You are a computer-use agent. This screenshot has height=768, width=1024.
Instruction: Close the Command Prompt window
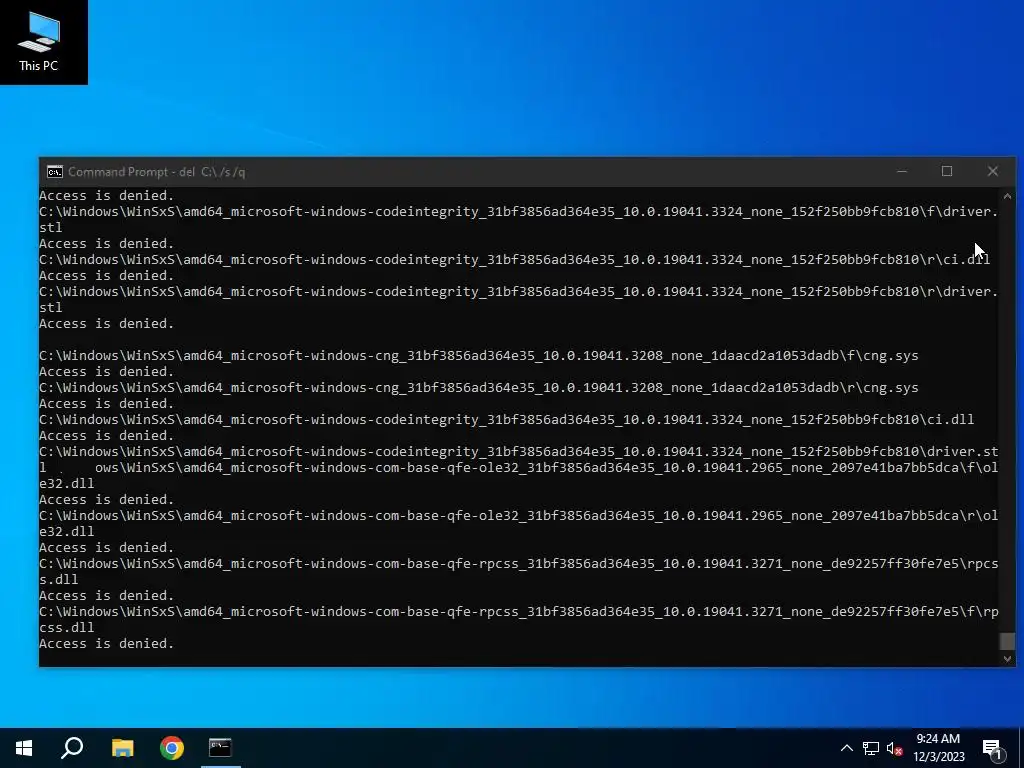[x=993, y=171]
